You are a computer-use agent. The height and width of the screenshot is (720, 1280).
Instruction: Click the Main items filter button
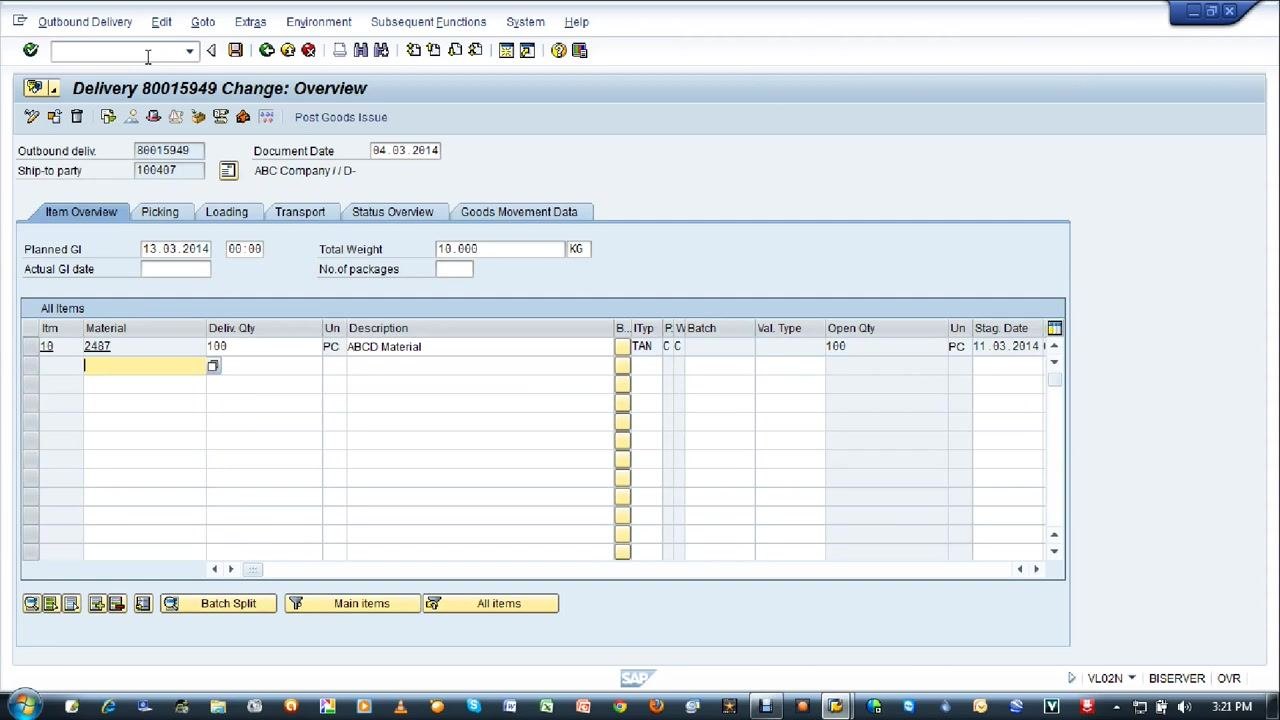[352, 603]
